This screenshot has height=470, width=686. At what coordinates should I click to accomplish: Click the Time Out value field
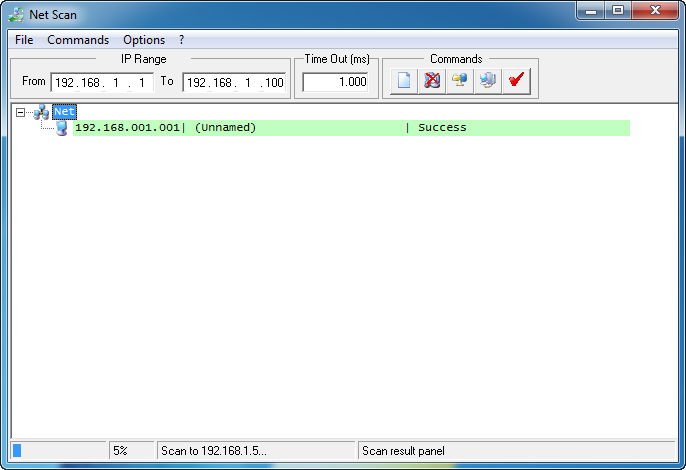click(335, 82)
